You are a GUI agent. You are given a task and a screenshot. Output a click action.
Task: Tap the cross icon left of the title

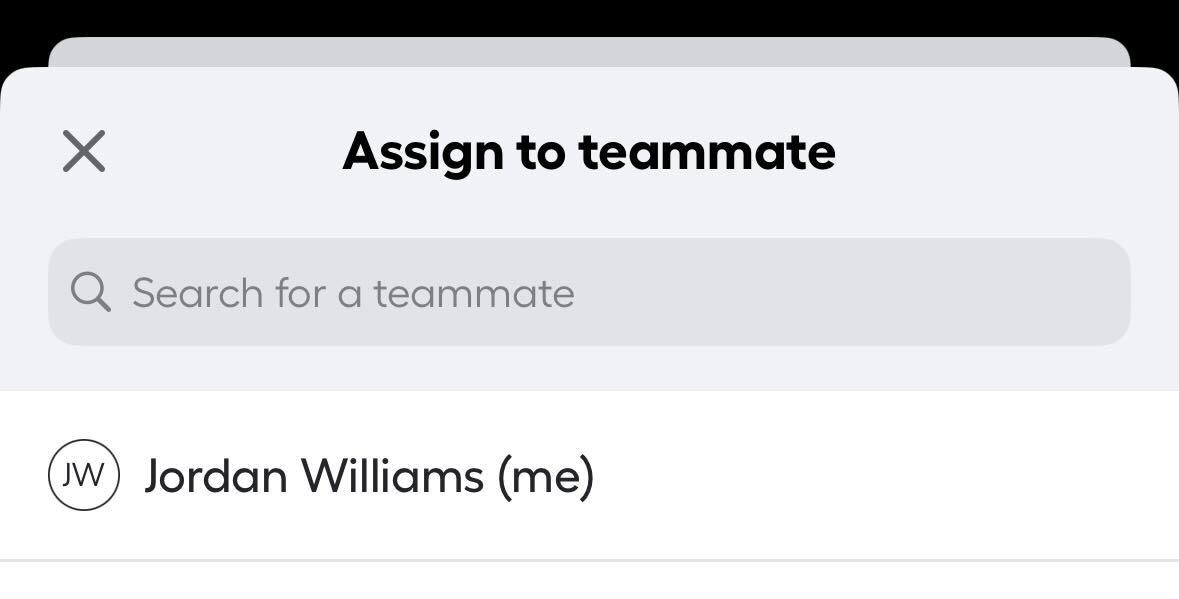click(x=83, y=150)
